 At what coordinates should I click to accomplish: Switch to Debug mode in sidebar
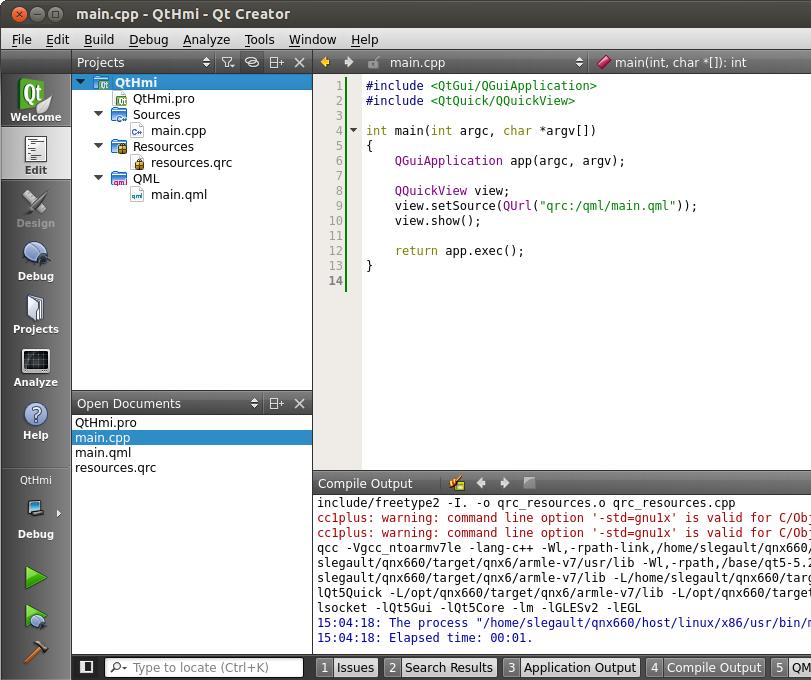36,261
